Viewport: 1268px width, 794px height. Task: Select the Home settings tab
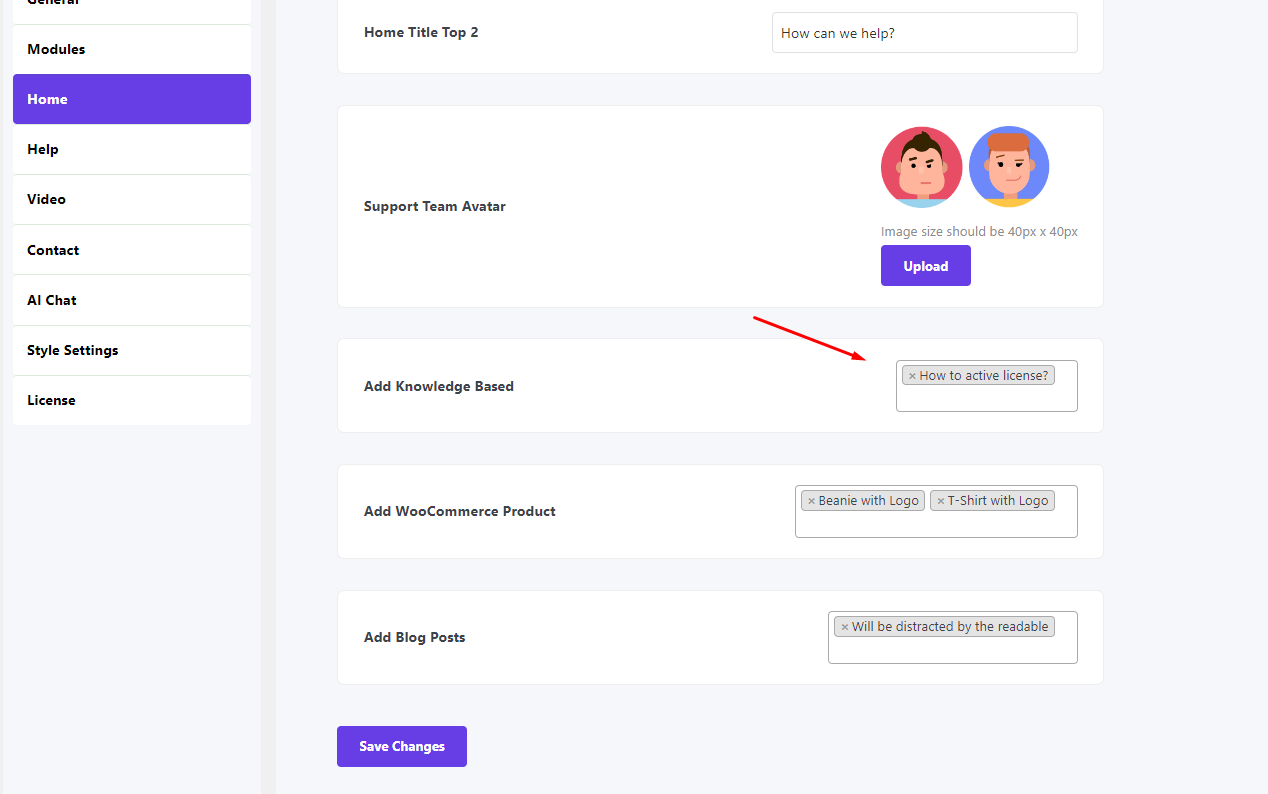tap(131, 99)
